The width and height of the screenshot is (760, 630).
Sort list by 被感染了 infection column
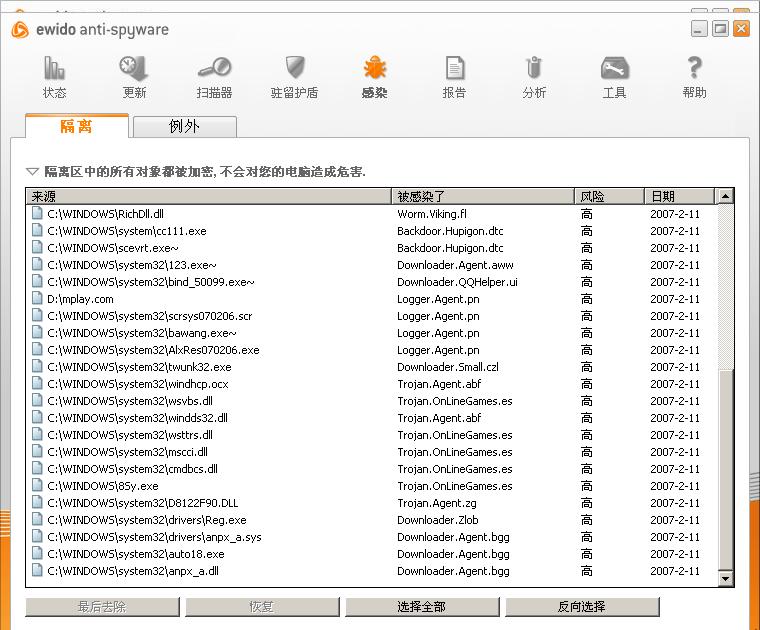click(x=483, y=196)
